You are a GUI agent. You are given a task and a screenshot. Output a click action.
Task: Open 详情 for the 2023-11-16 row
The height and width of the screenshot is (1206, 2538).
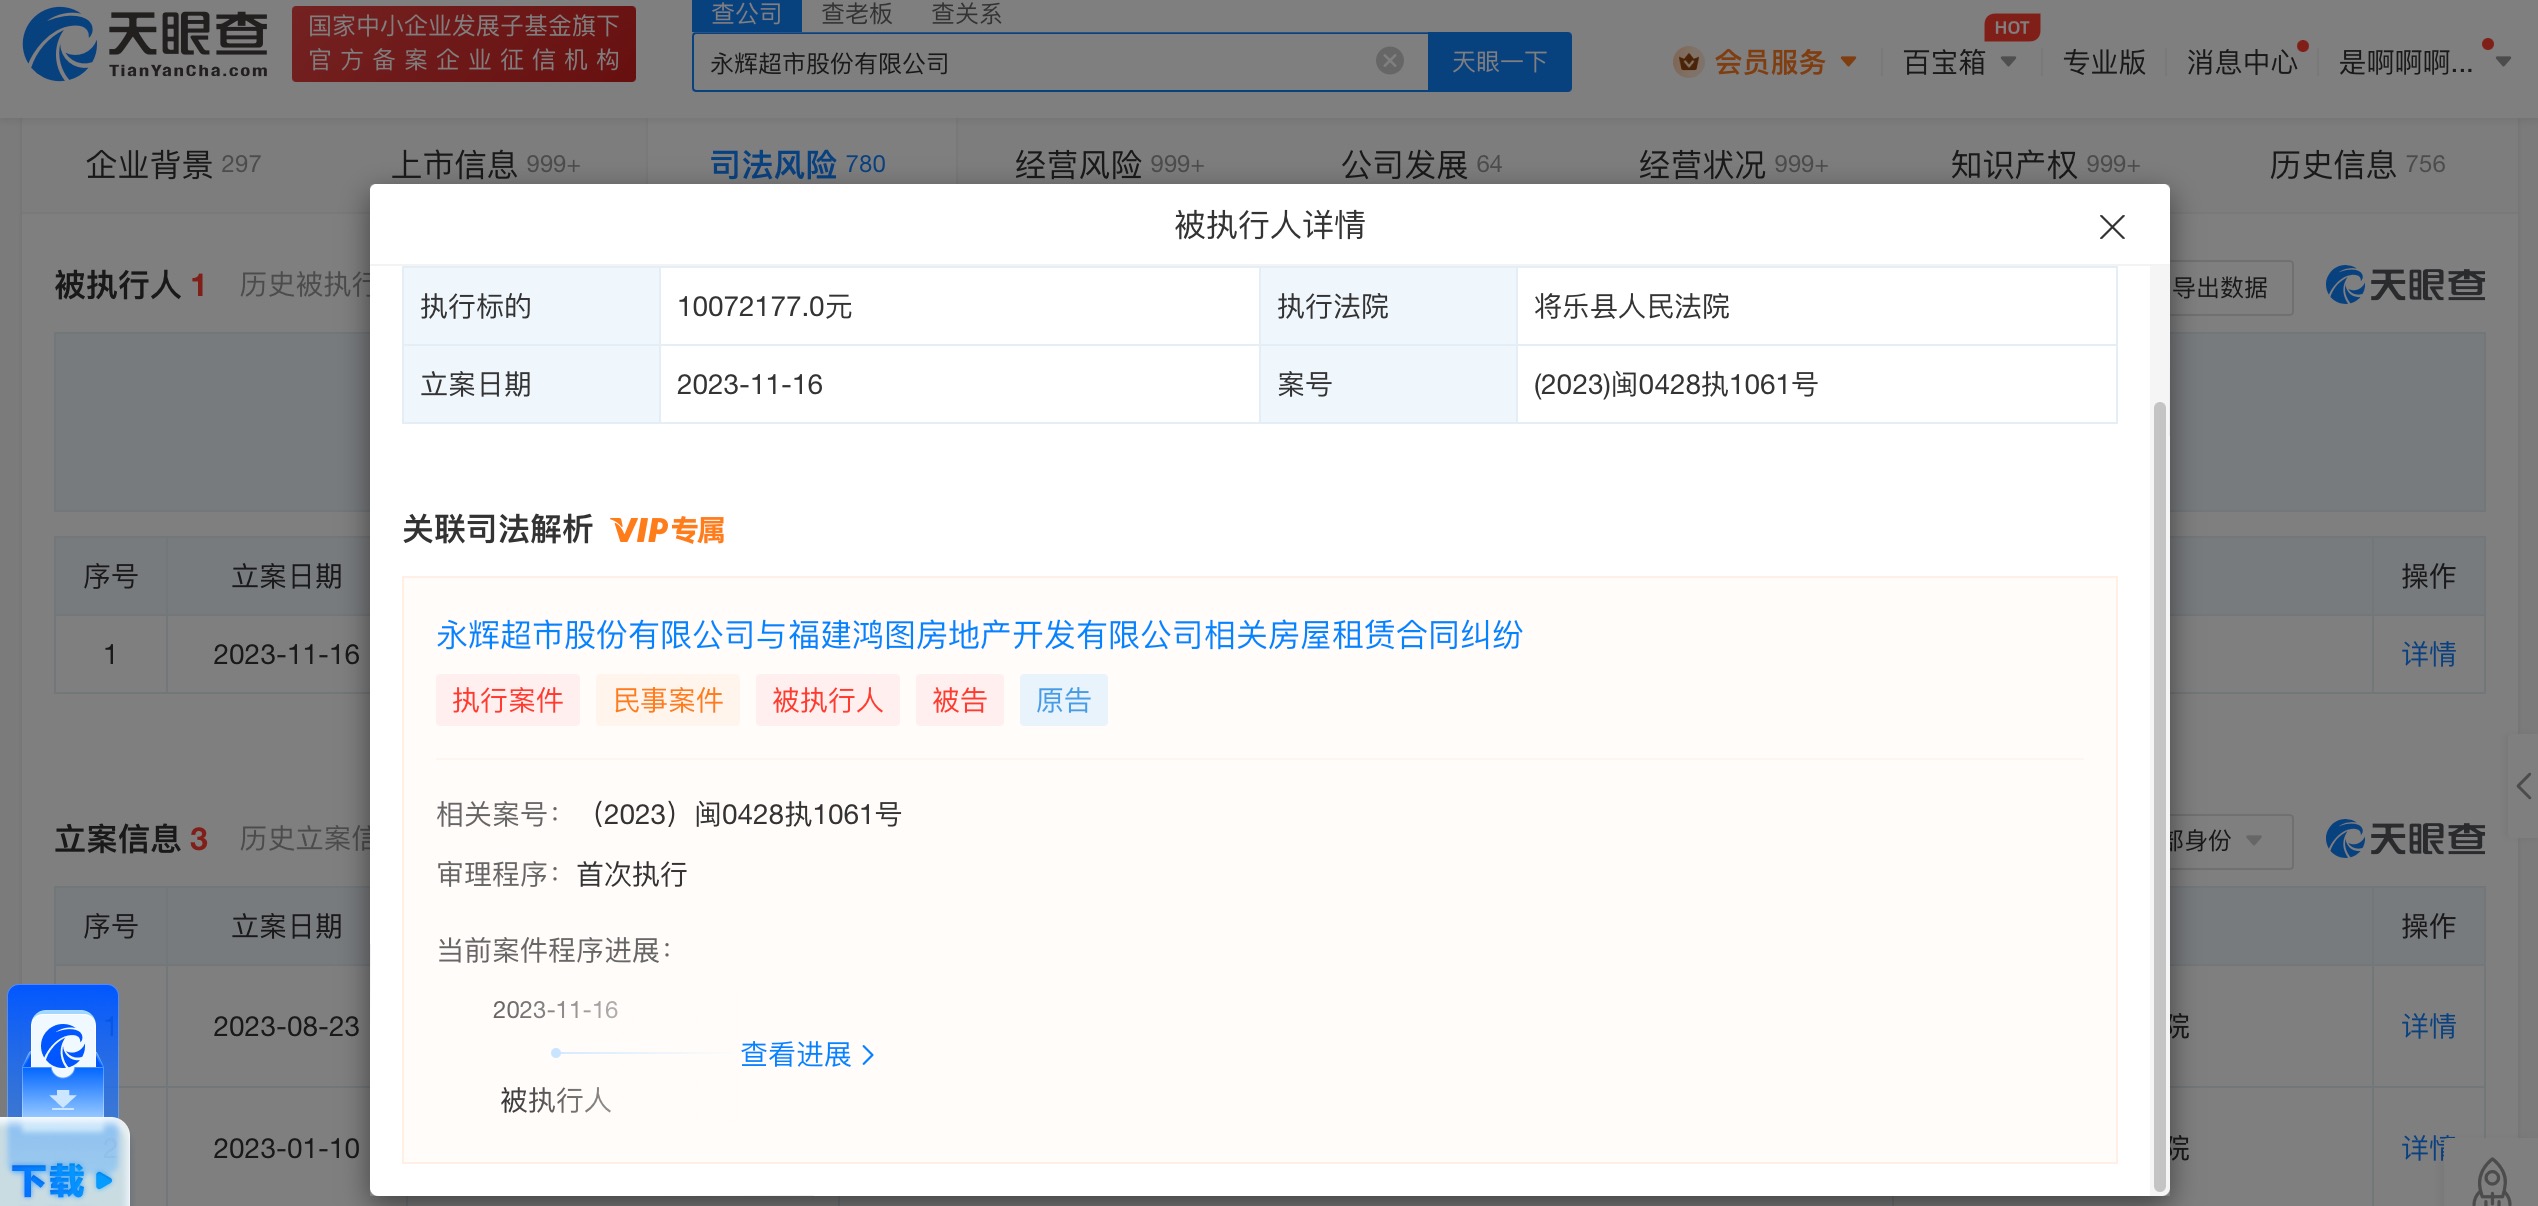point(2429,654)
